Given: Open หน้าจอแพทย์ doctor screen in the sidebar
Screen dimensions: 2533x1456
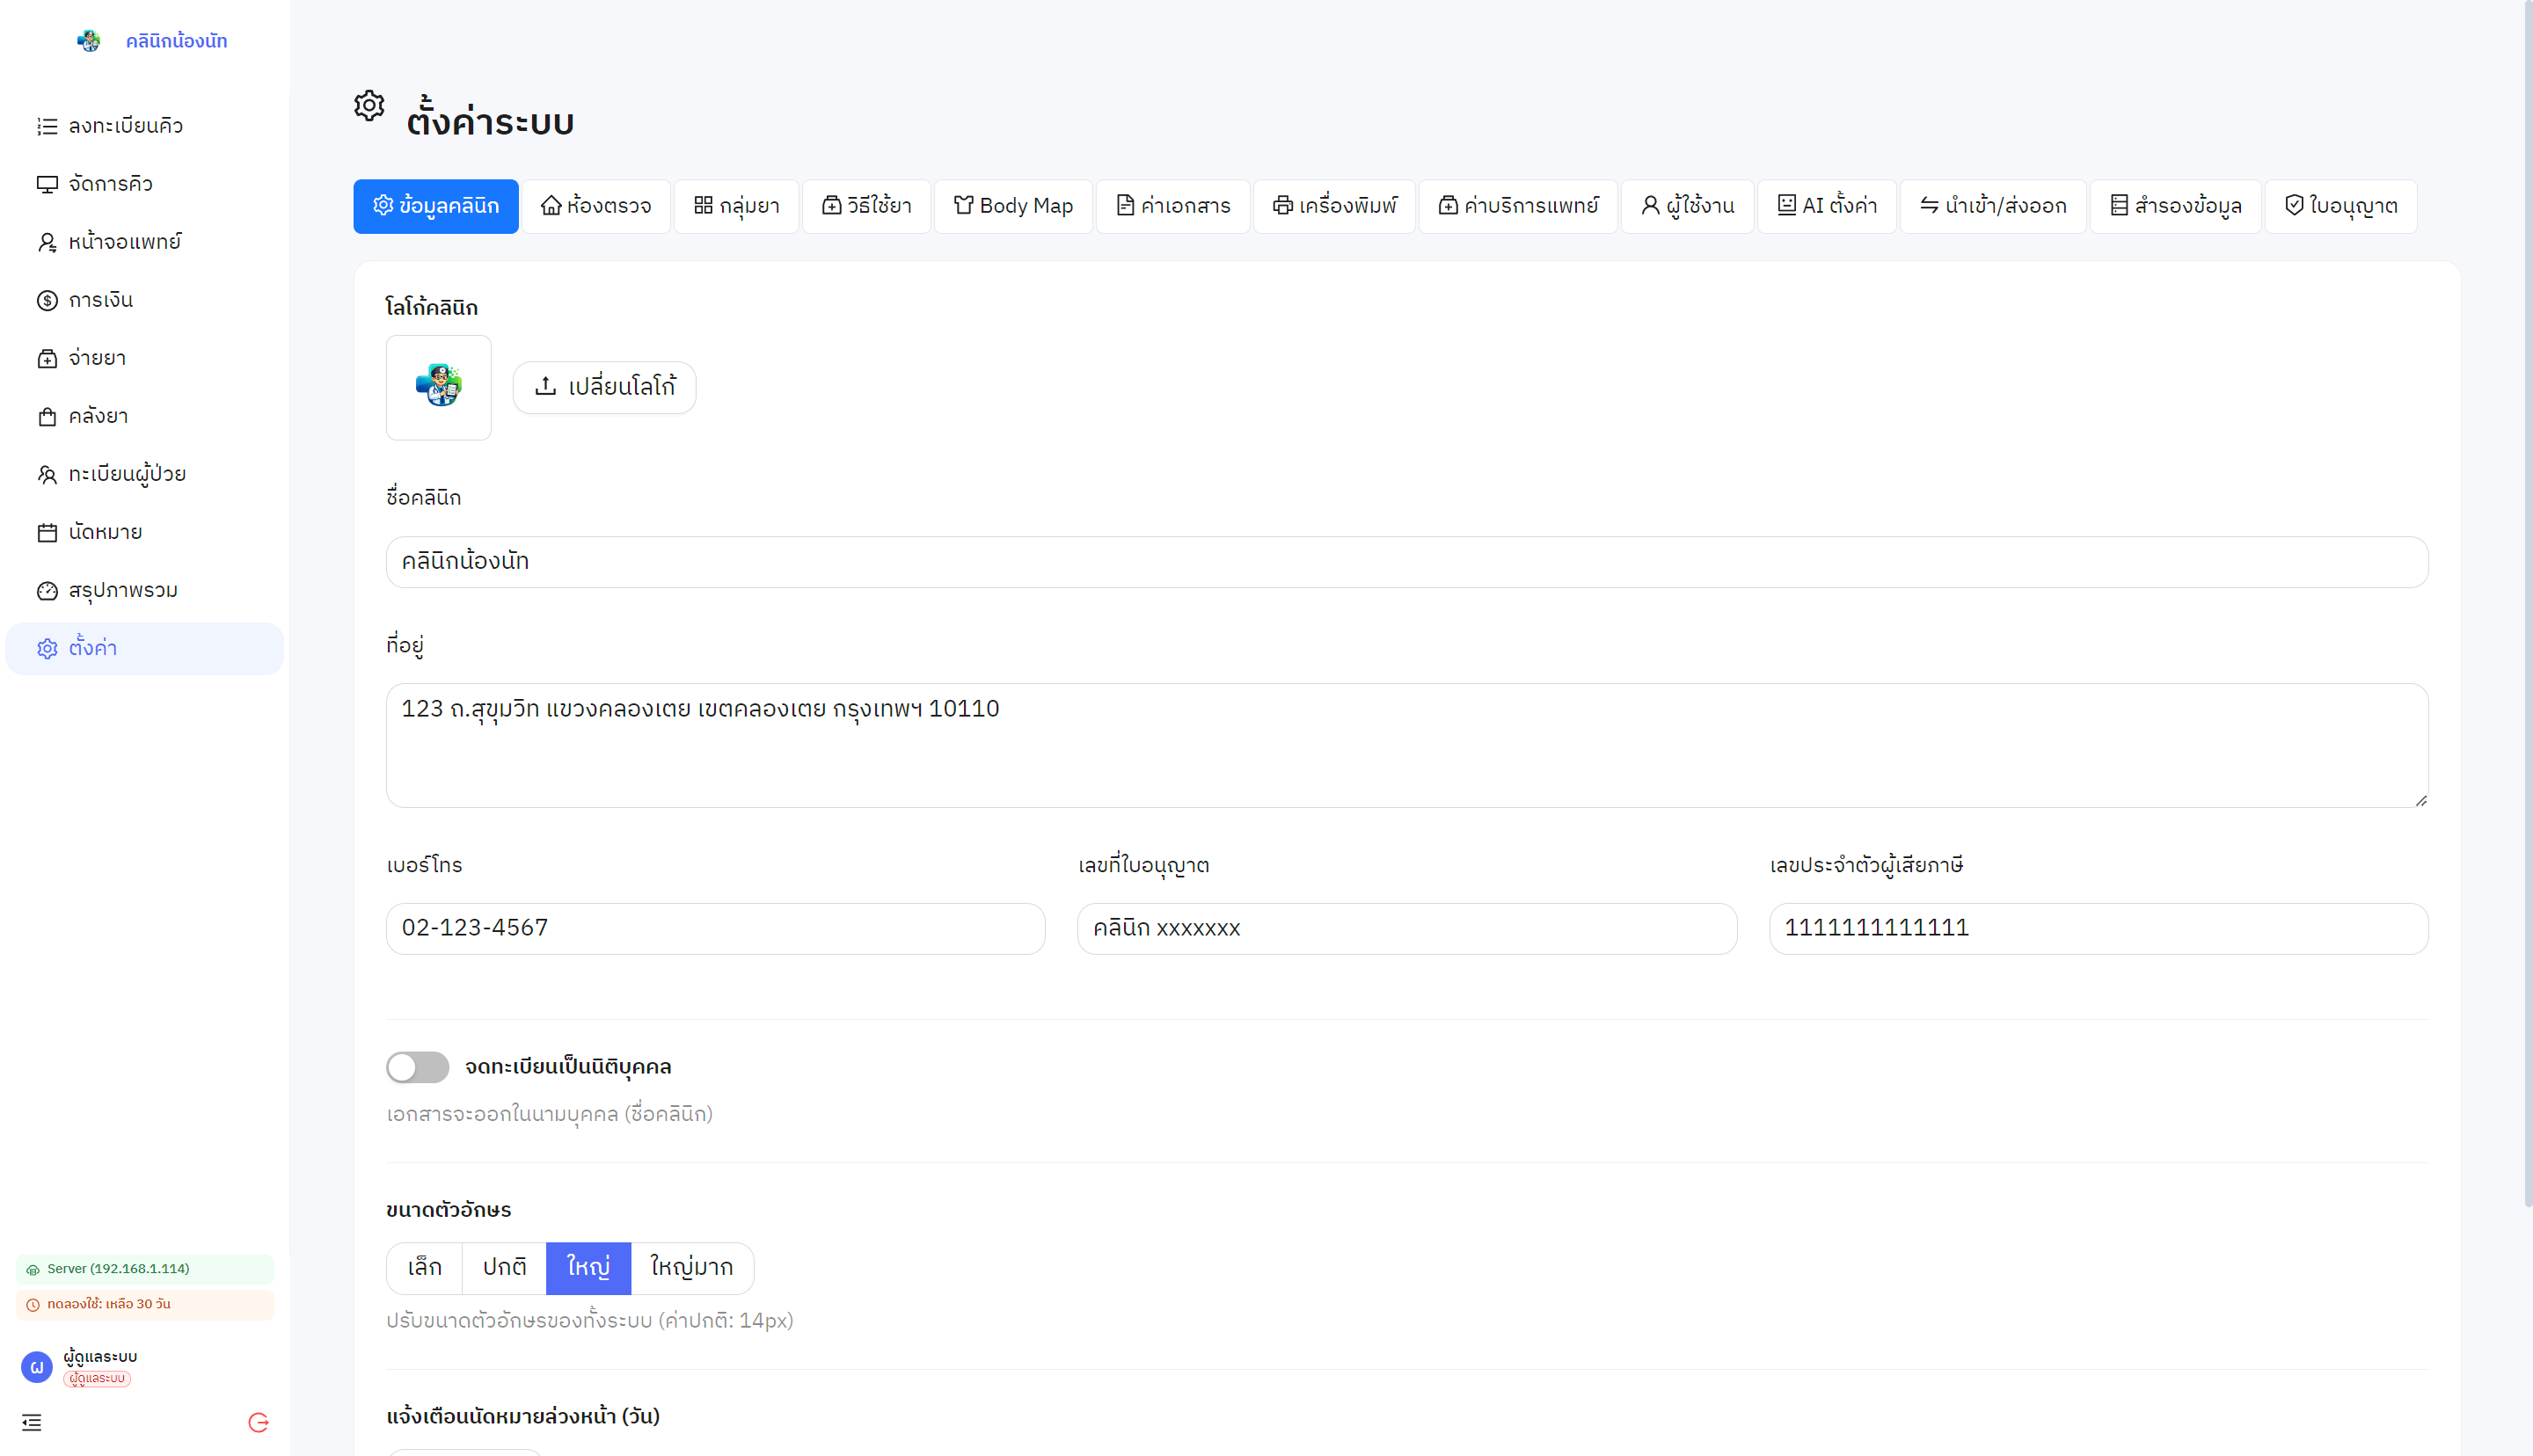Looking at the screenshot, I should 124,242.
